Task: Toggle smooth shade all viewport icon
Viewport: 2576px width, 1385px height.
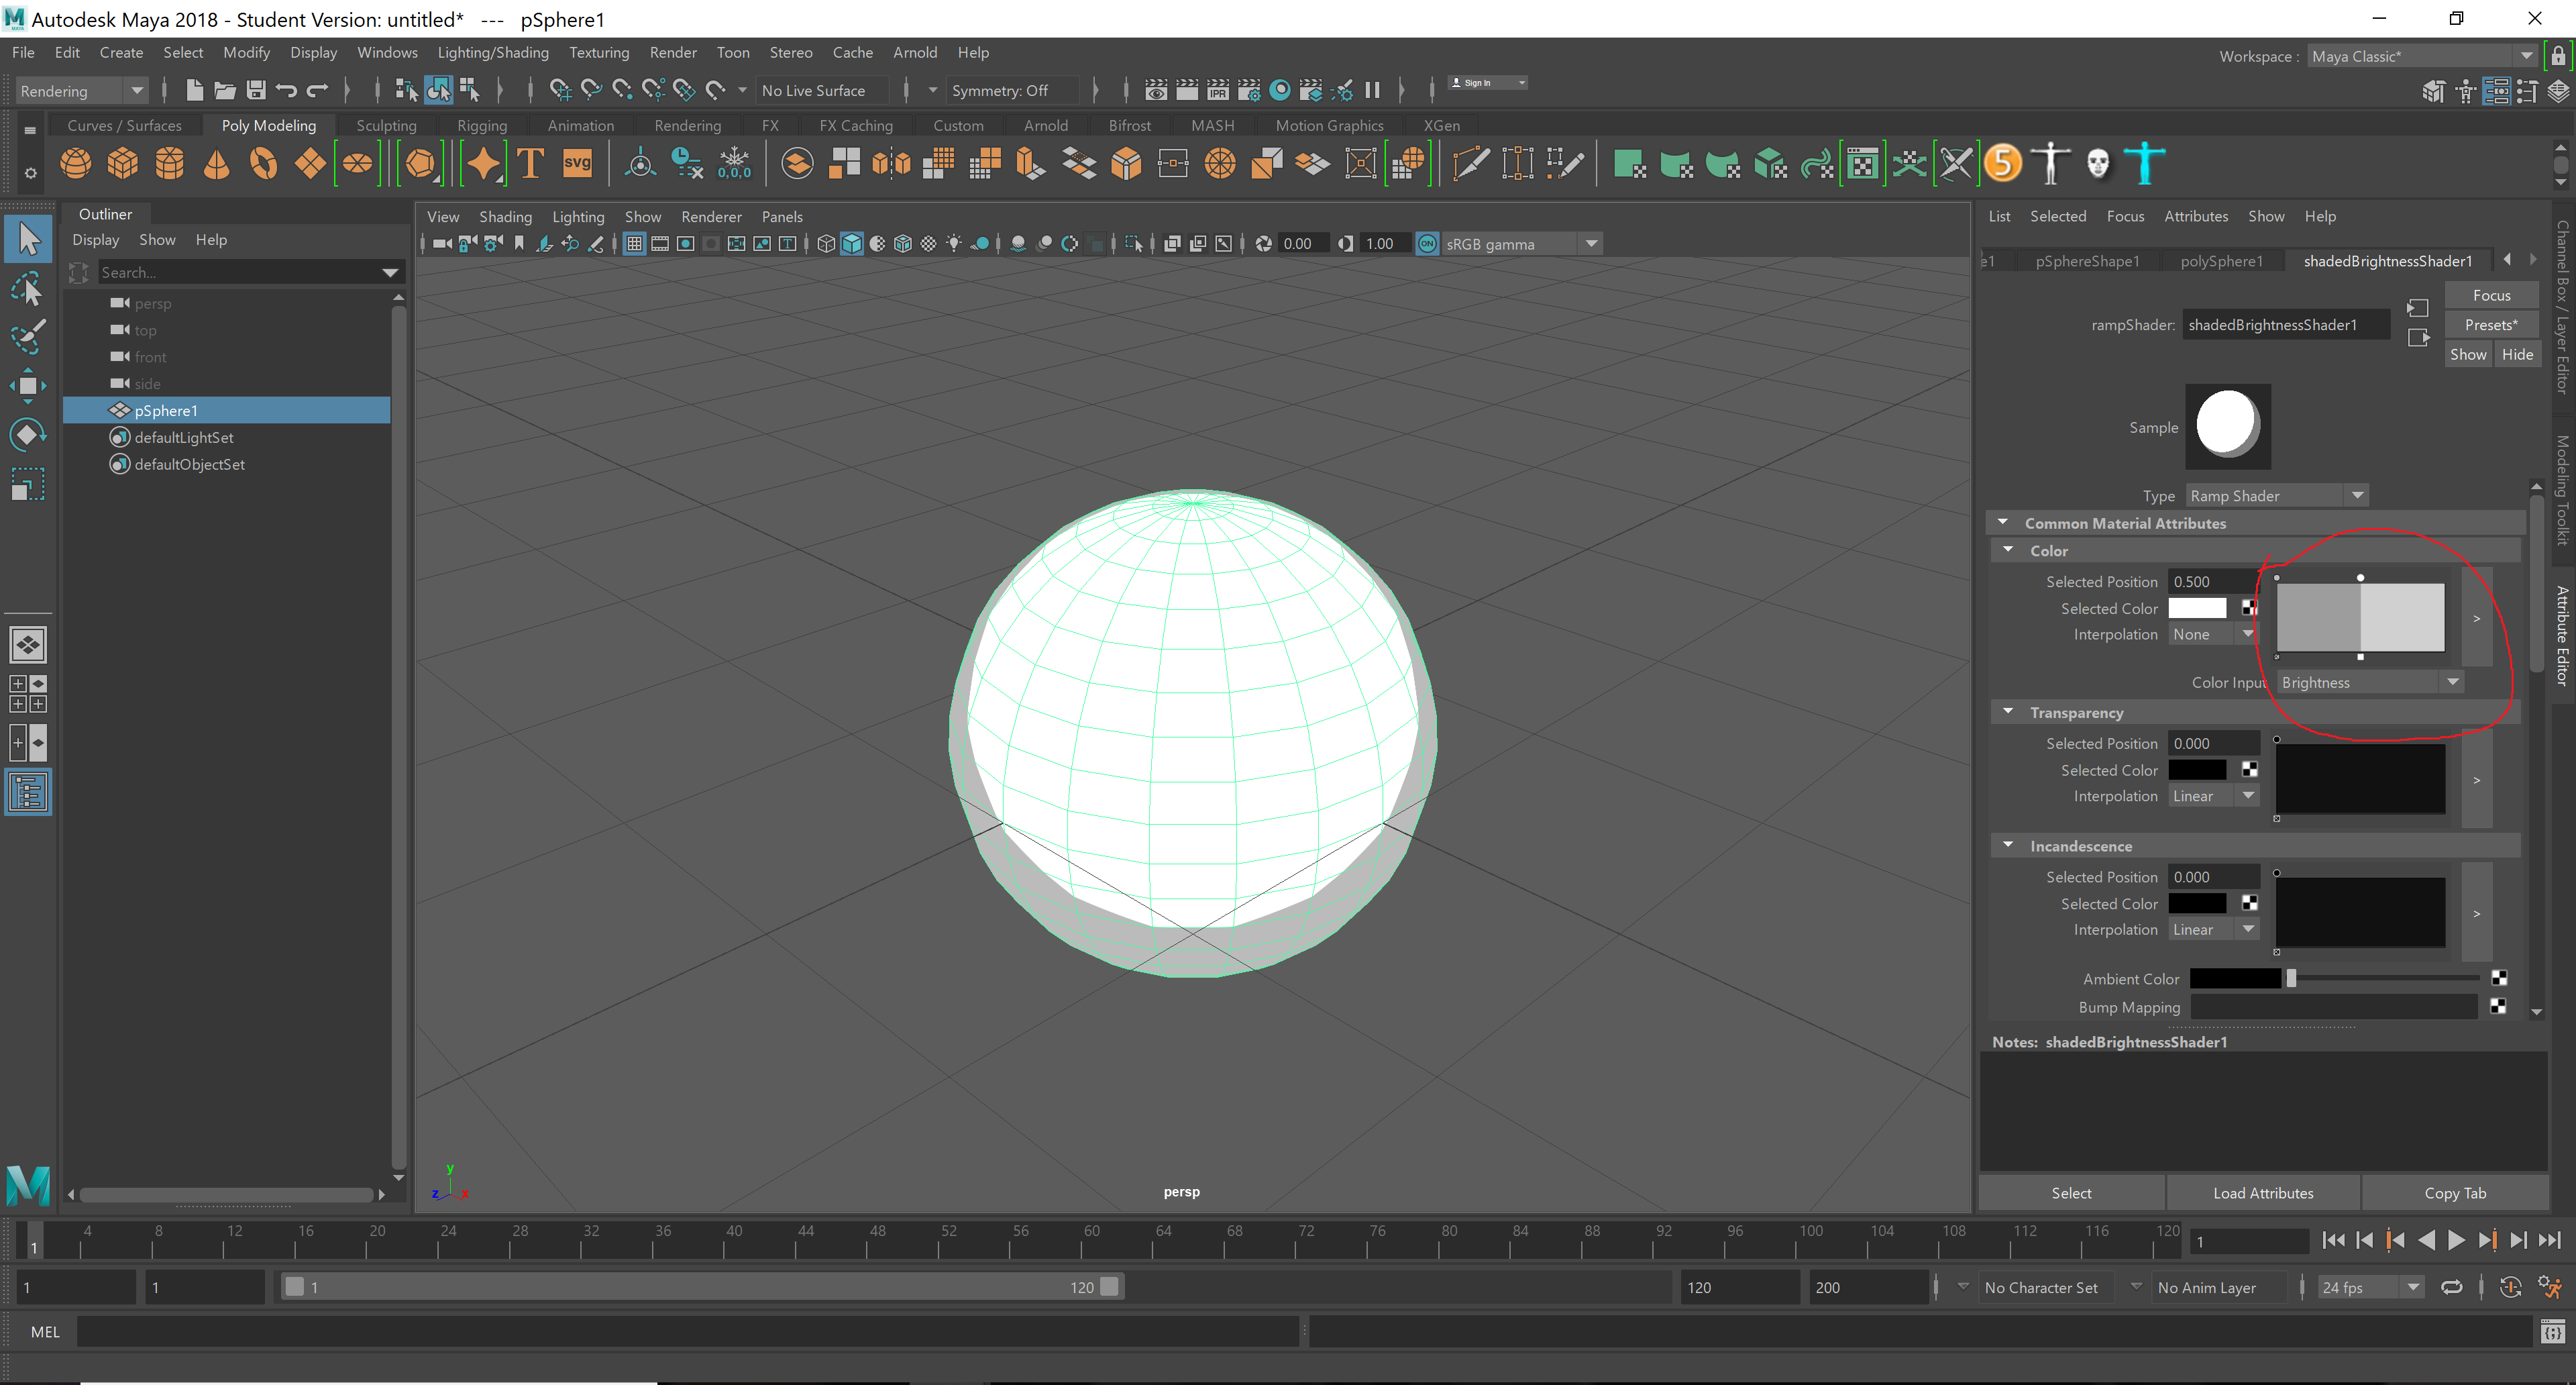Action: [x=852, y=244]
